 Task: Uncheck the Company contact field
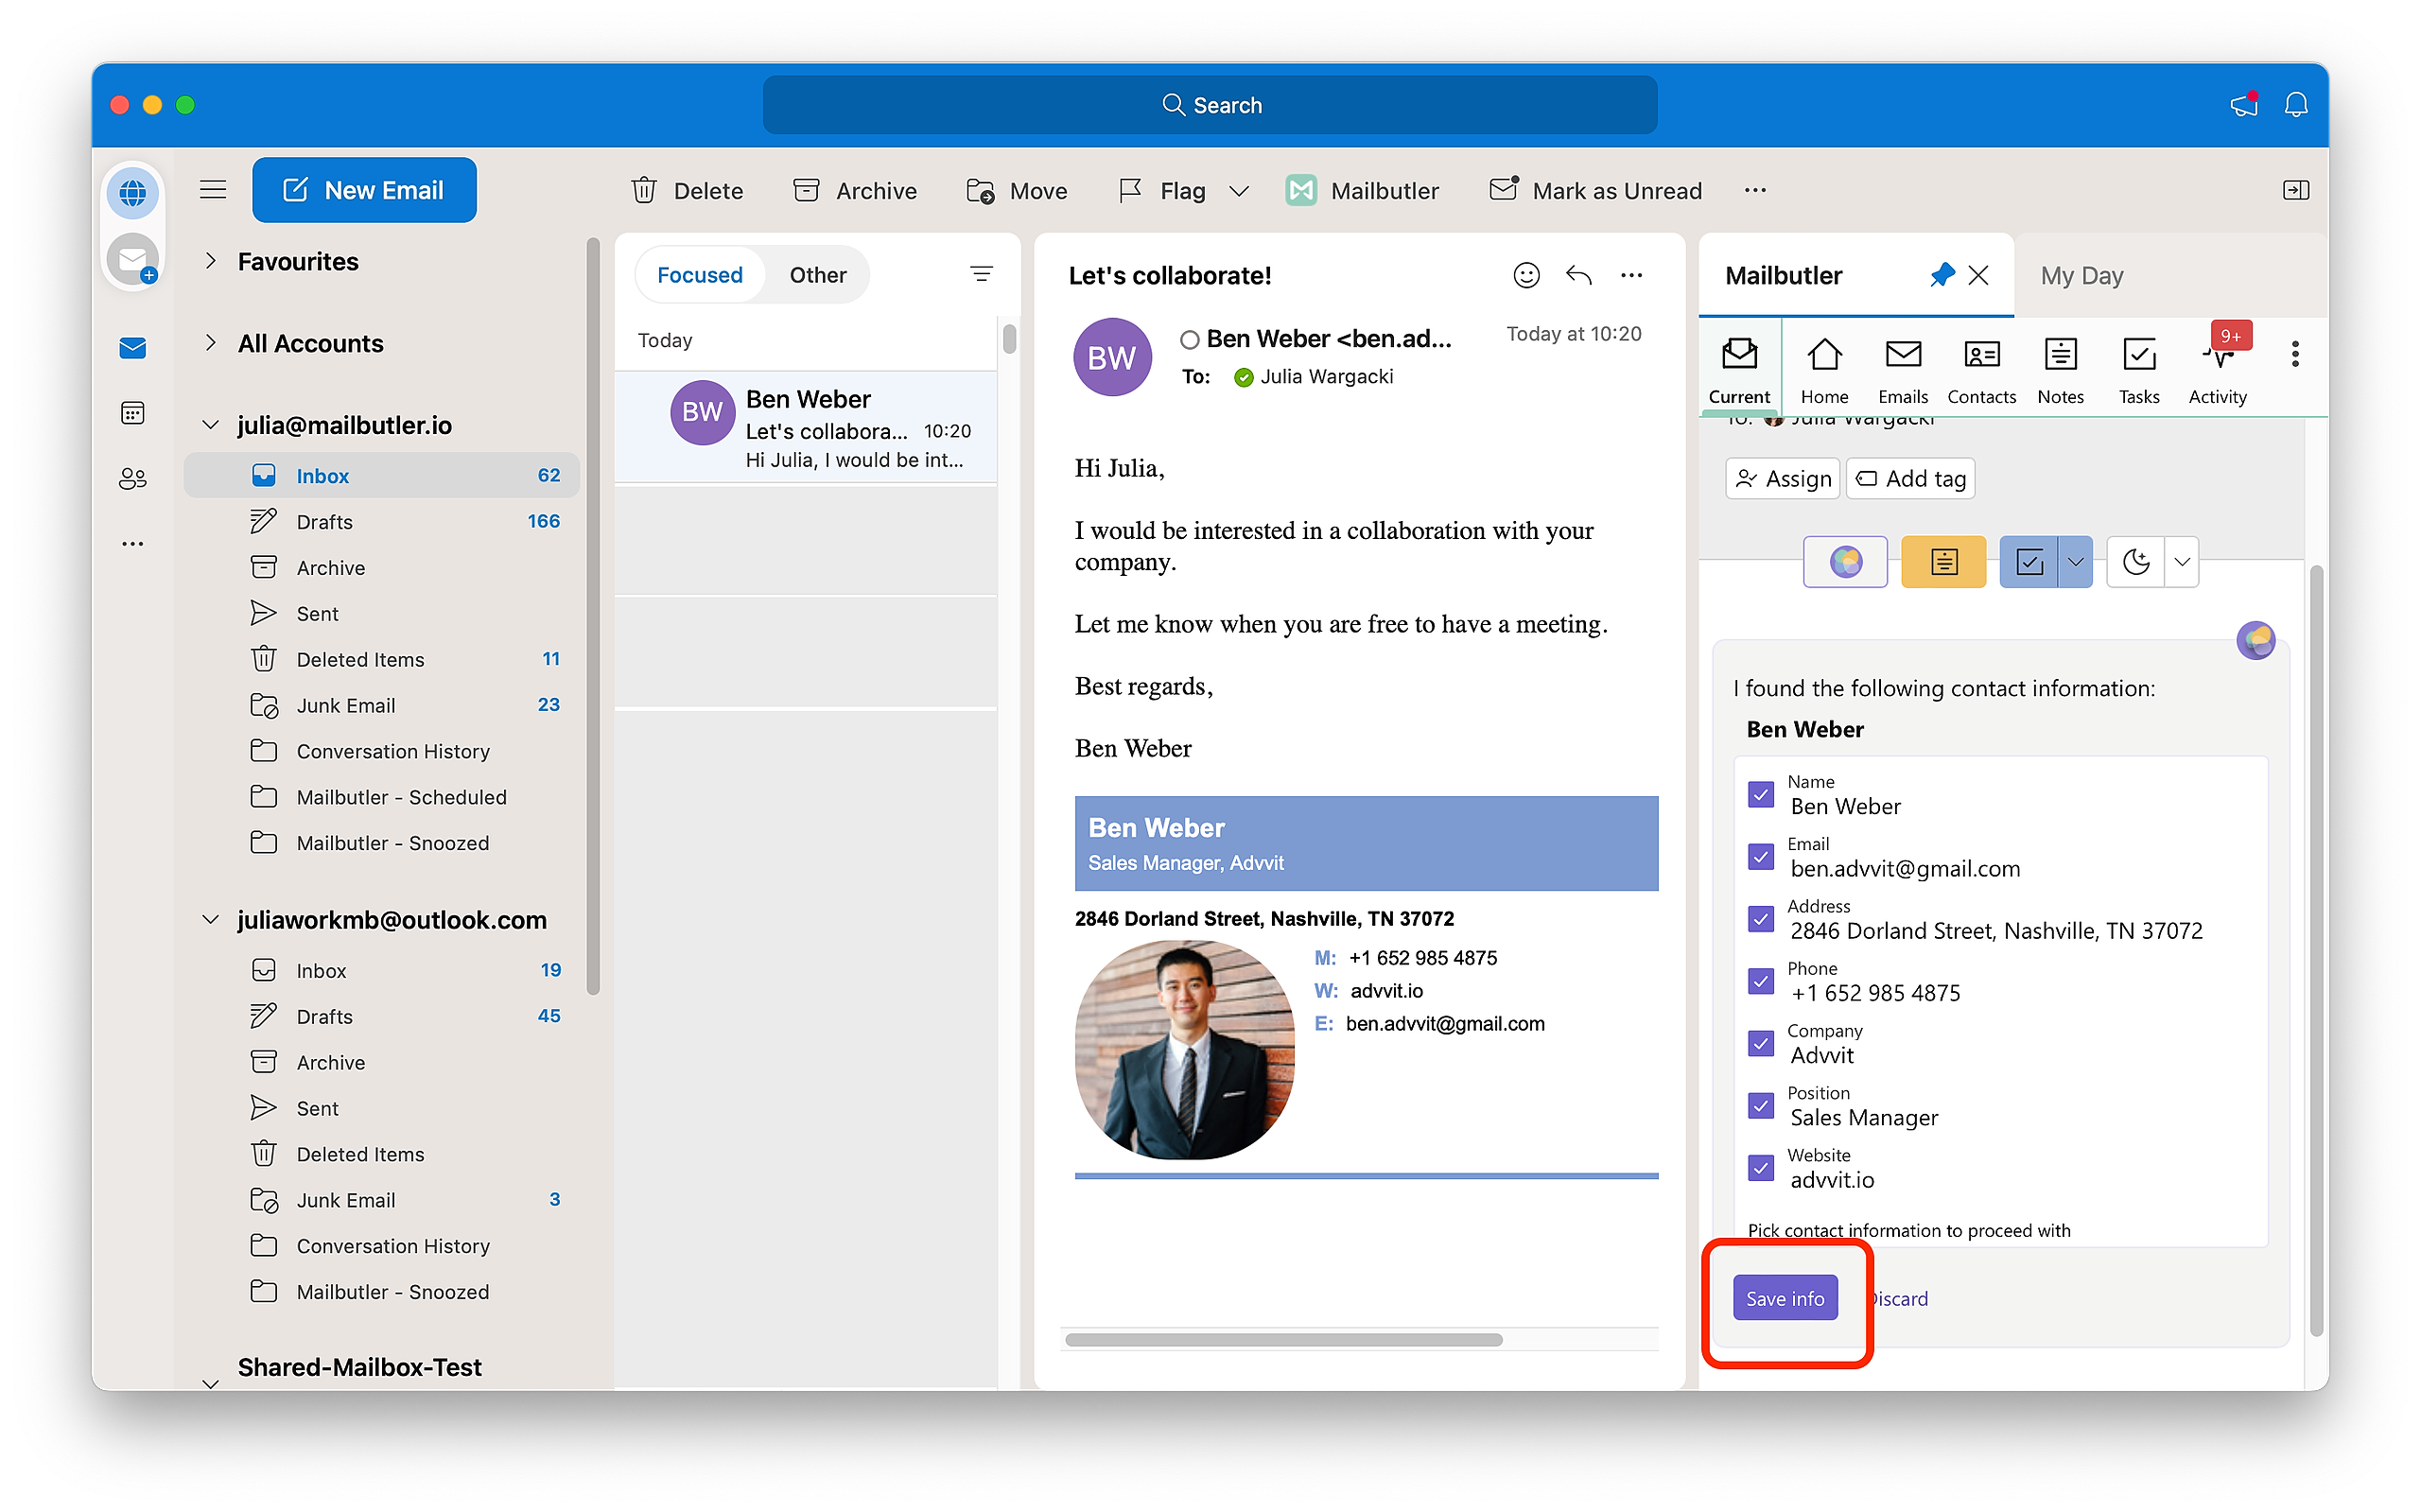pyautogui.click(x=1761, y=1043)
